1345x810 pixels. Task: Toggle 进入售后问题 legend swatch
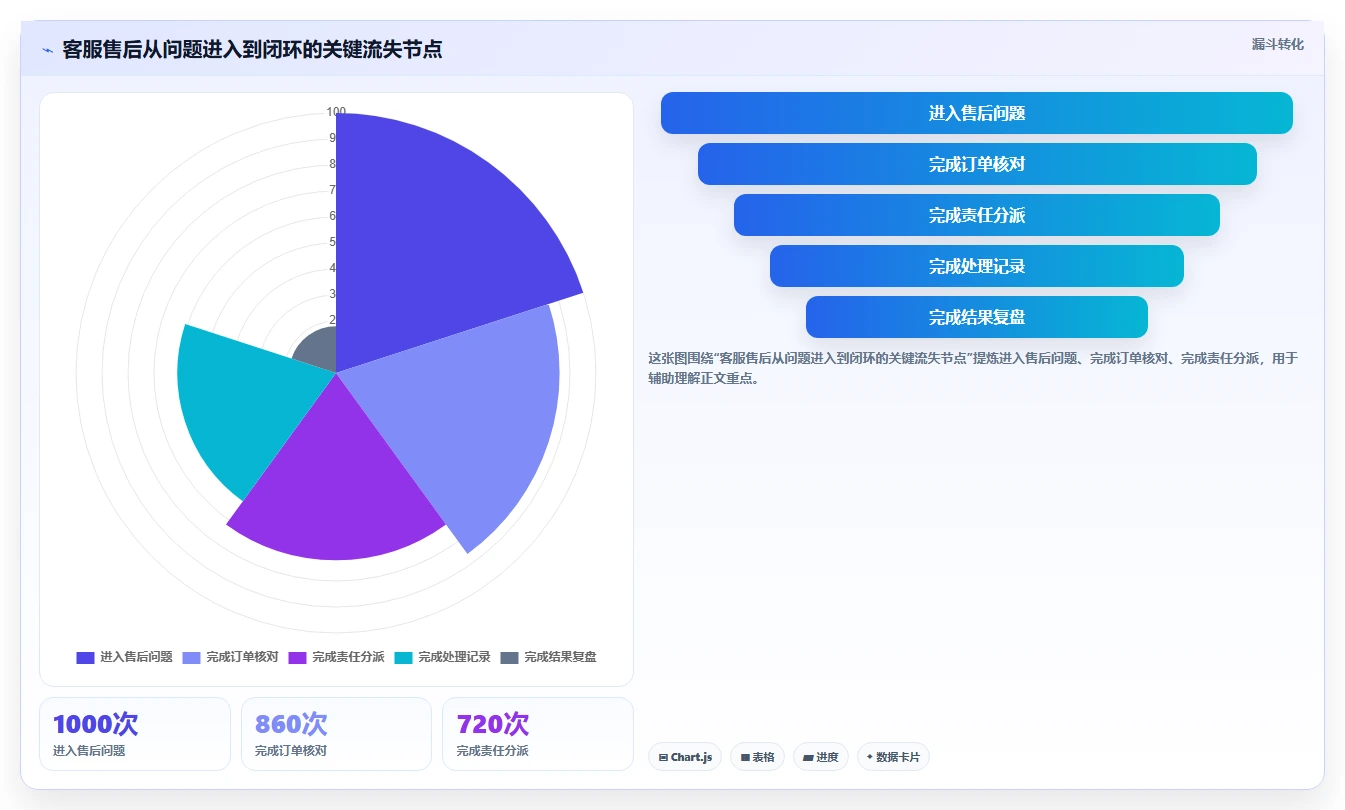point(85,657)
